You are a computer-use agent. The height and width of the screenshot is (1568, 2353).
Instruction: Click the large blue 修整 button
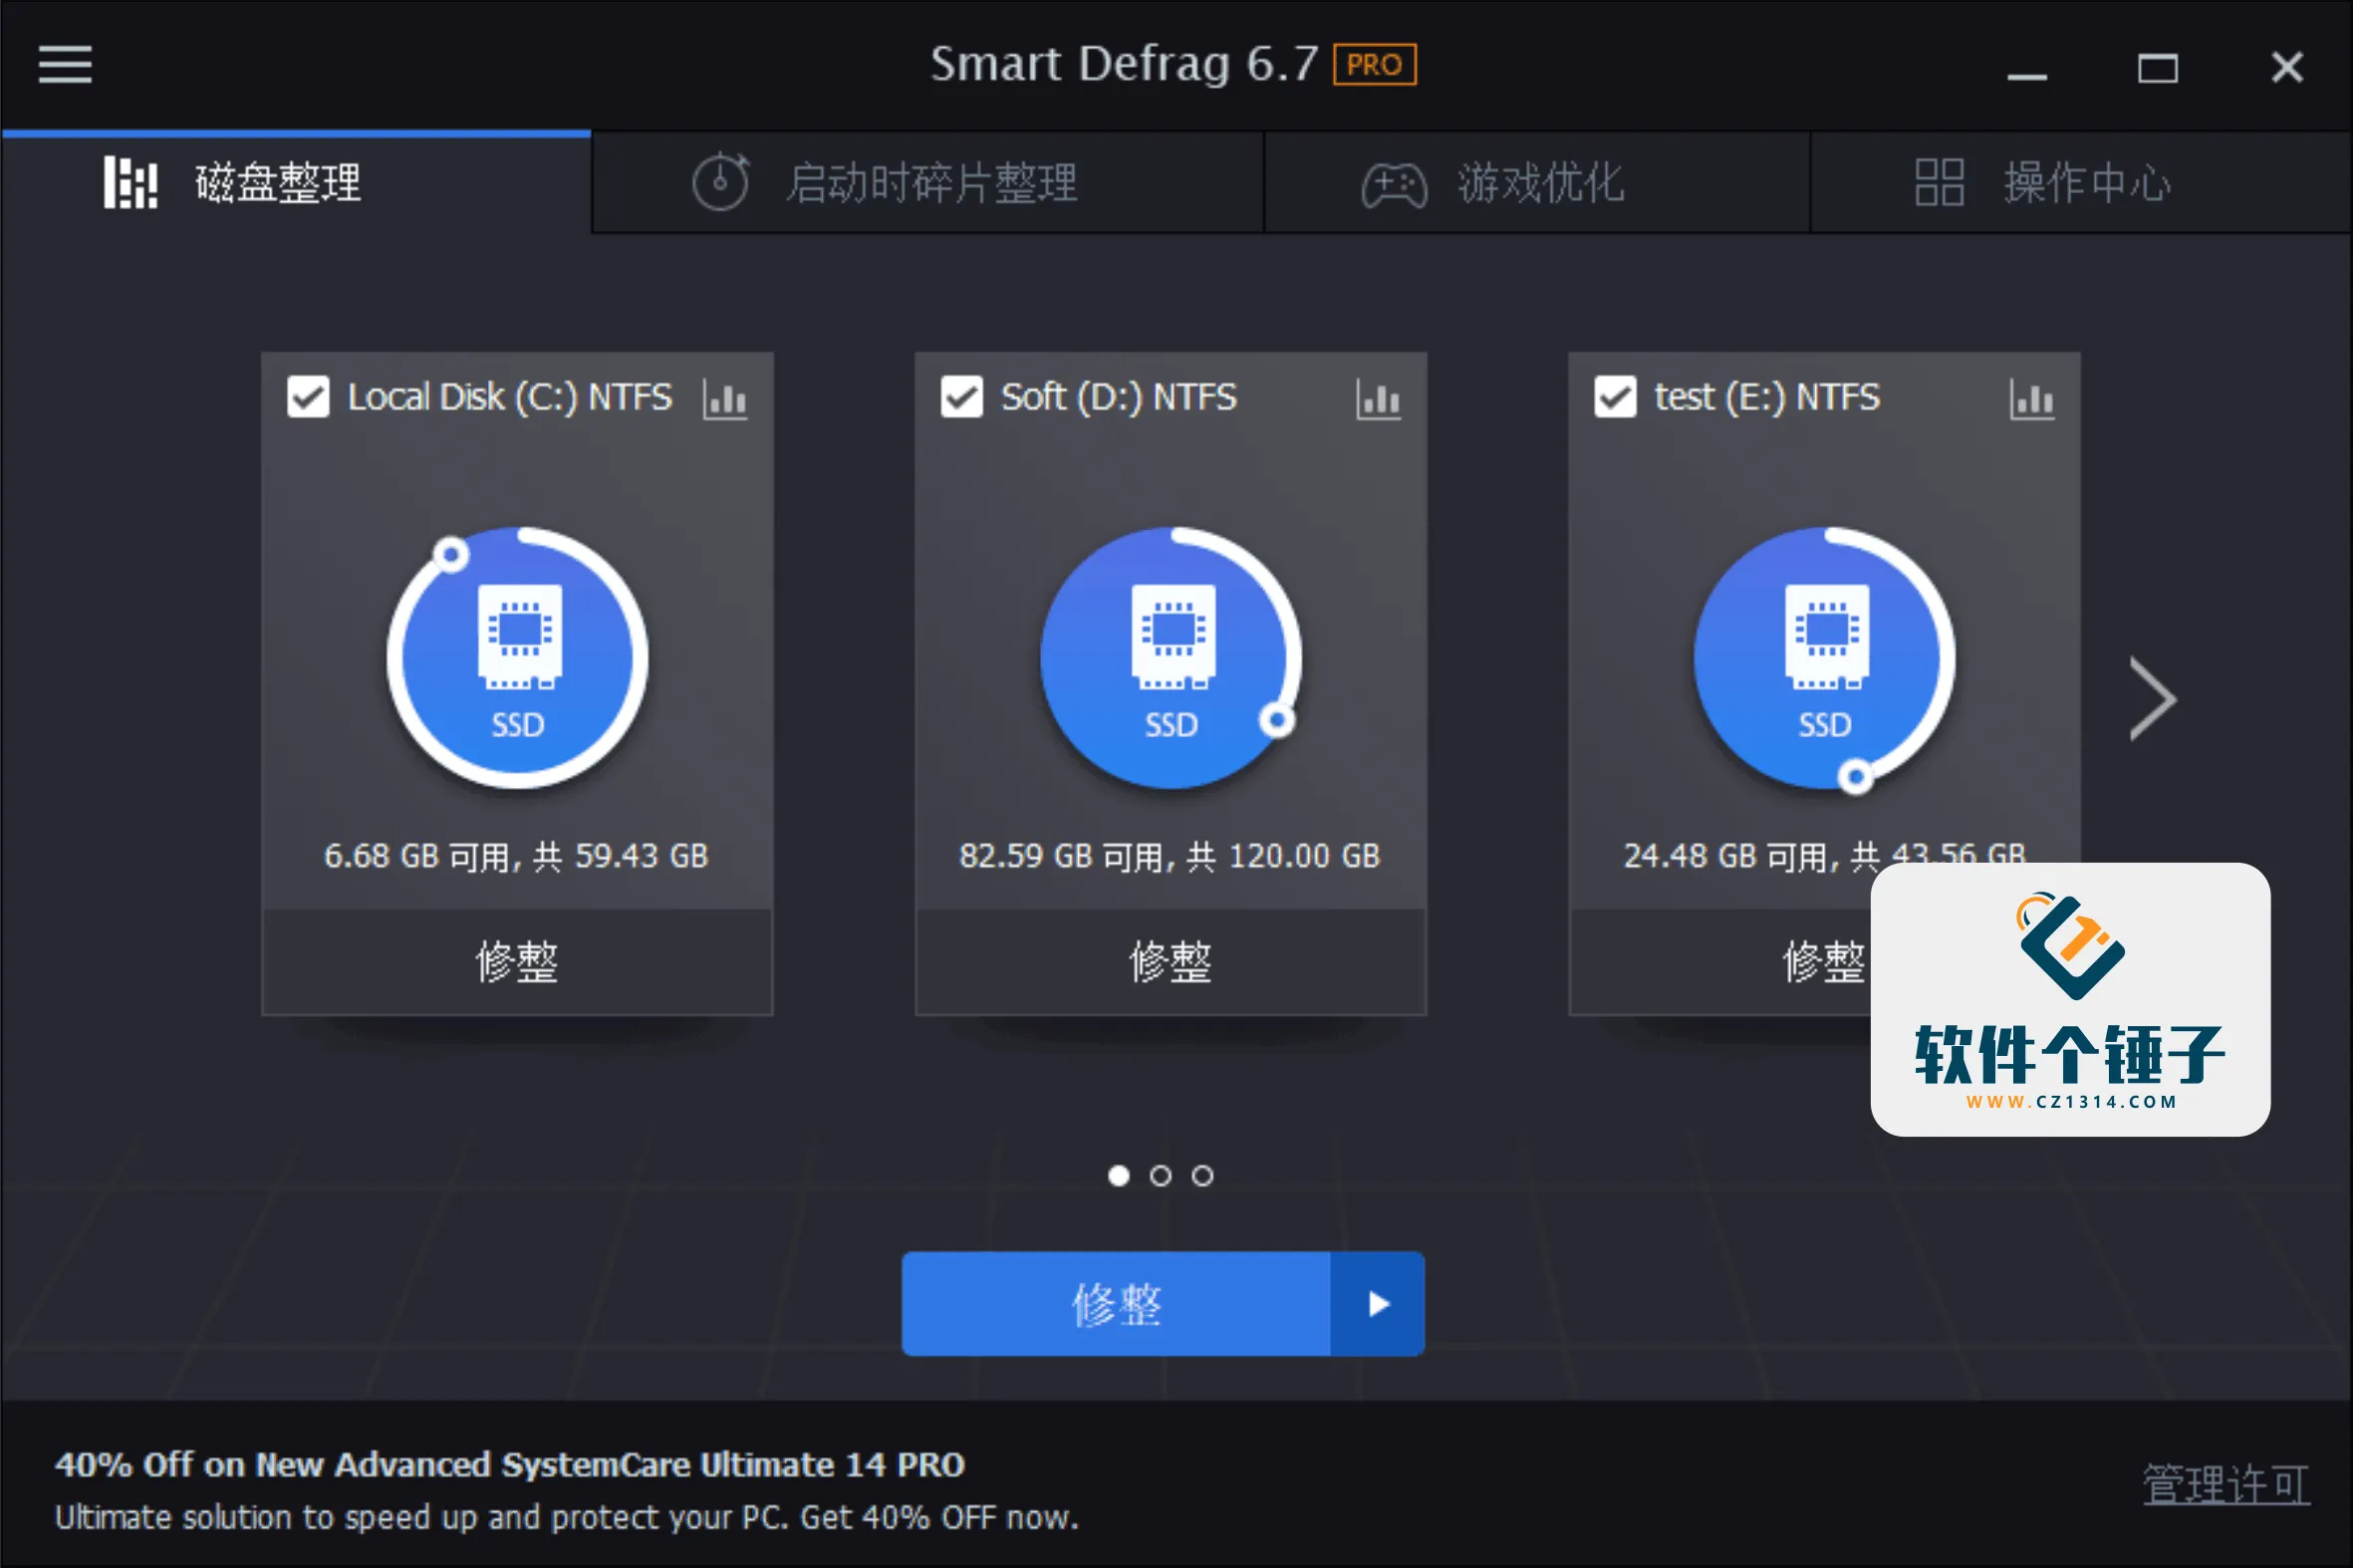click(1116, 1304)
